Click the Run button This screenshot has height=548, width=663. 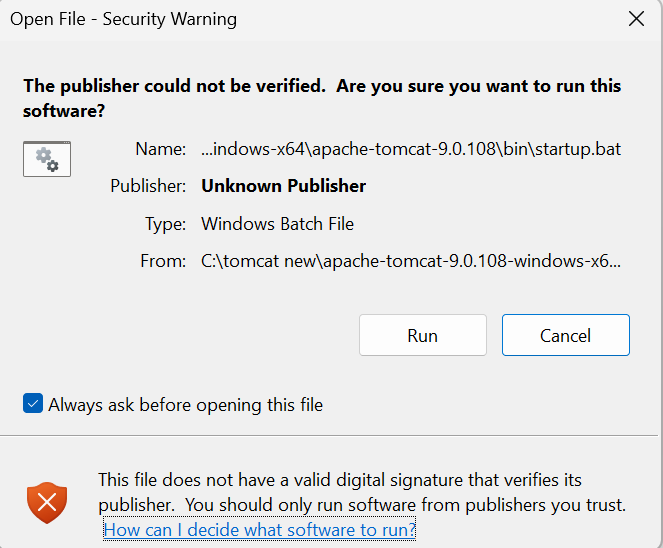click(x=422, y=335)
